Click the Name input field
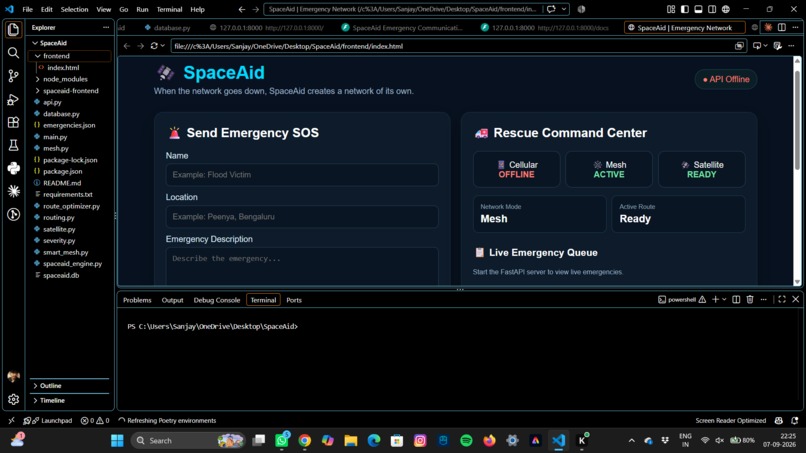The width and height of the screenshot is (806, 453). [302, 174]
